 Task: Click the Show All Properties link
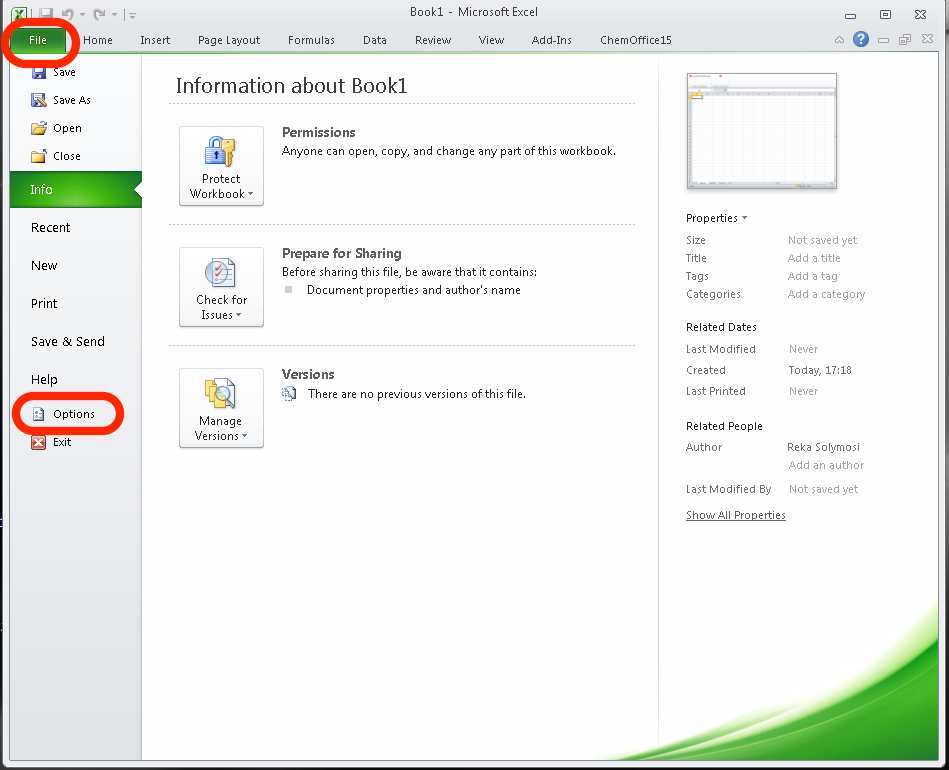(735, 516)
